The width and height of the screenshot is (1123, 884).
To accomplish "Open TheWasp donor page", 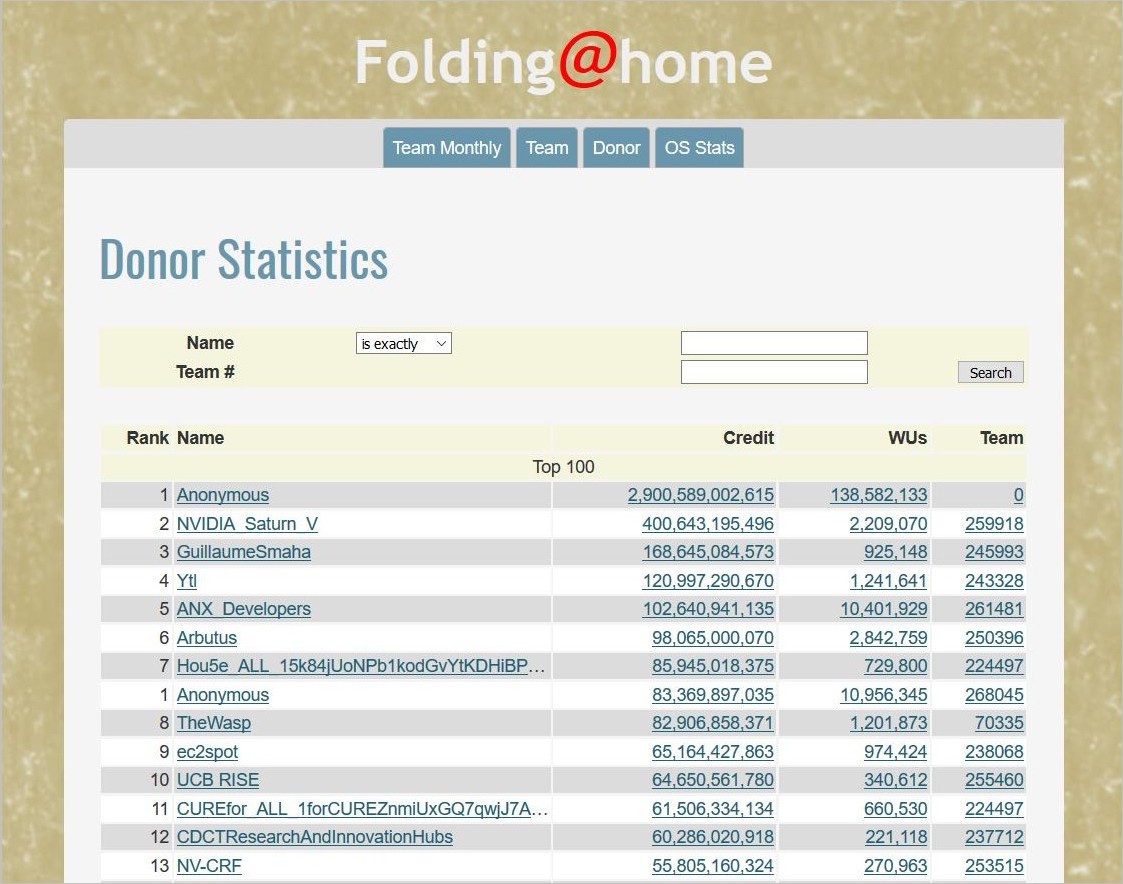I will tap(213, 723).
